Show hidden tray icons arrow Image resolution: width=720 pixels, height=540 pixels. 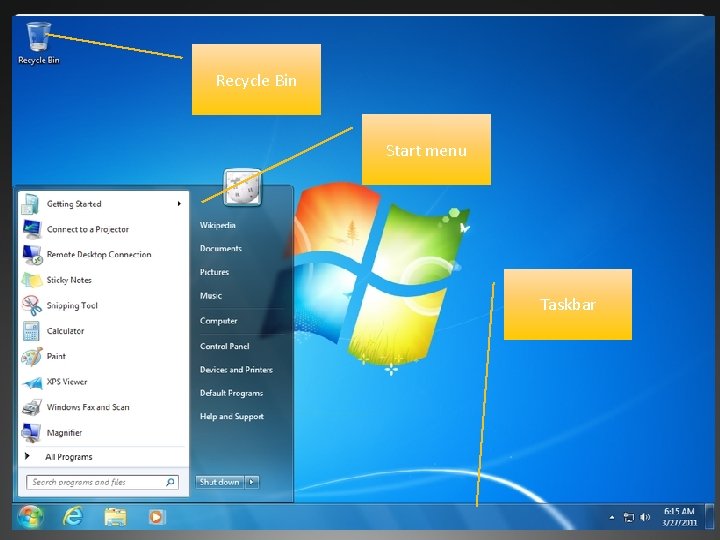[612, 518]
